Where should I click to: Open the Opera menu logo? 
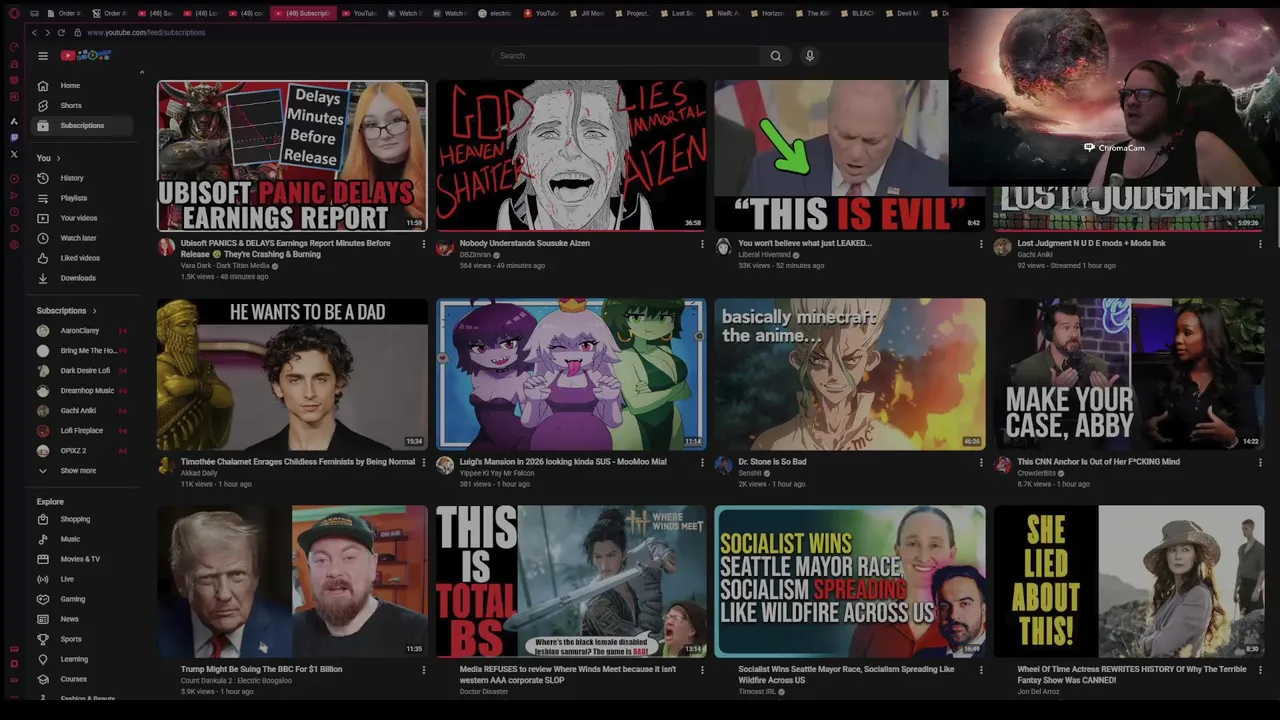pyautogui.click(x=13, y=13)
